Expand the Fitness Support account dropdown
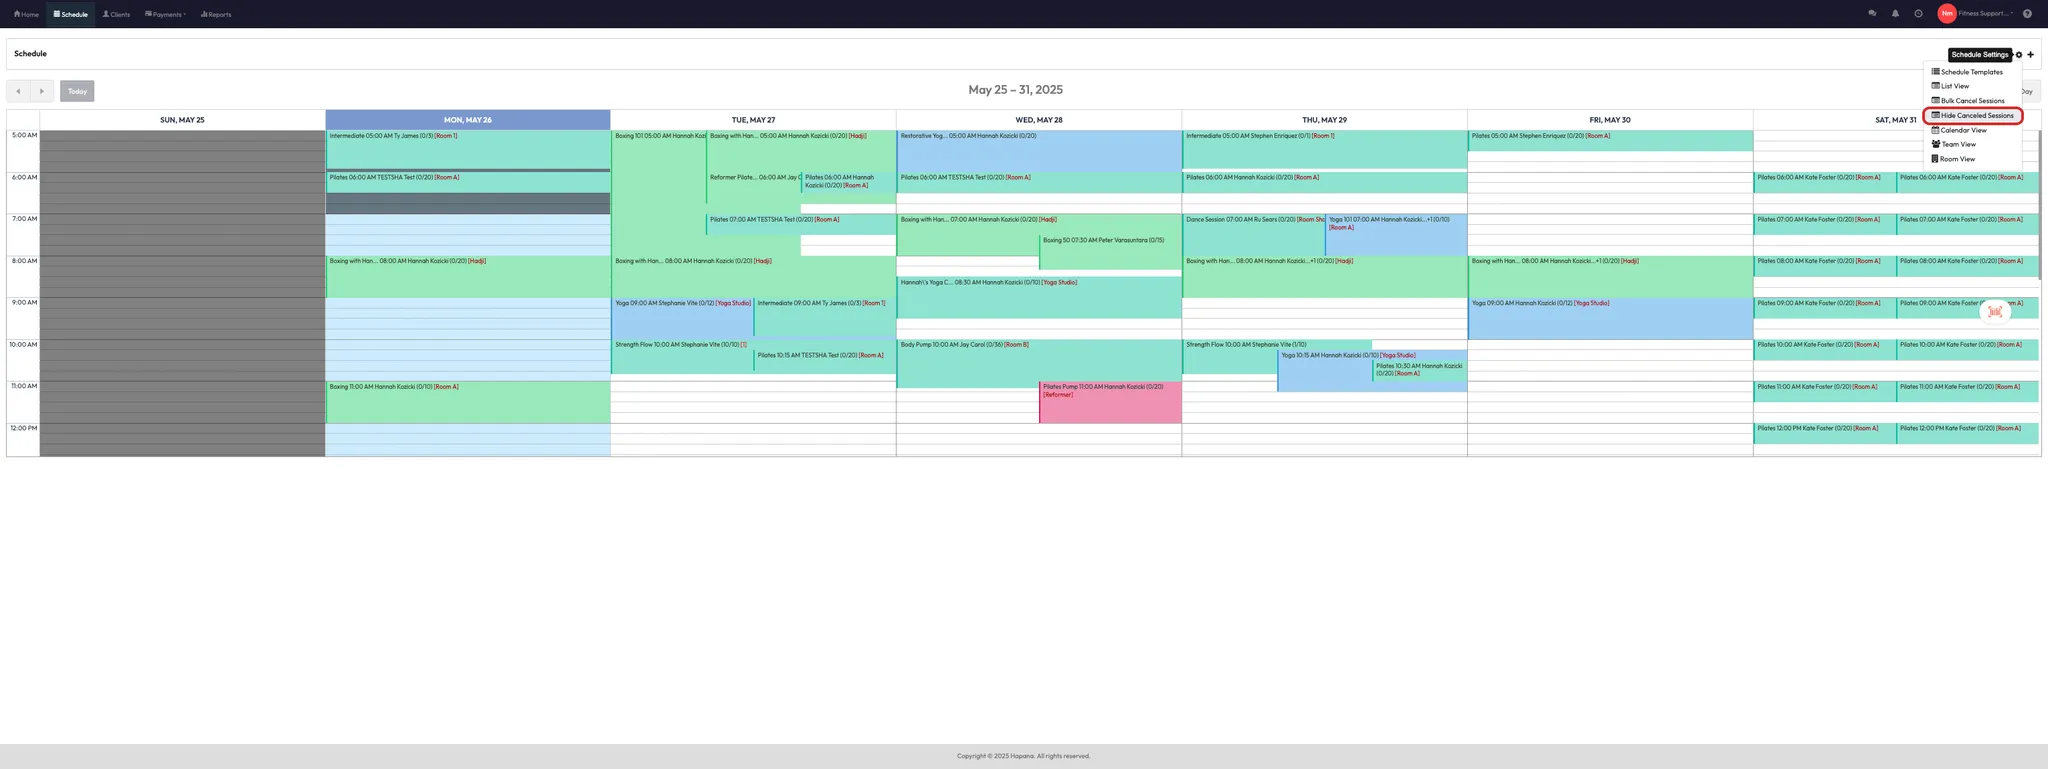 coord(1986,14)
